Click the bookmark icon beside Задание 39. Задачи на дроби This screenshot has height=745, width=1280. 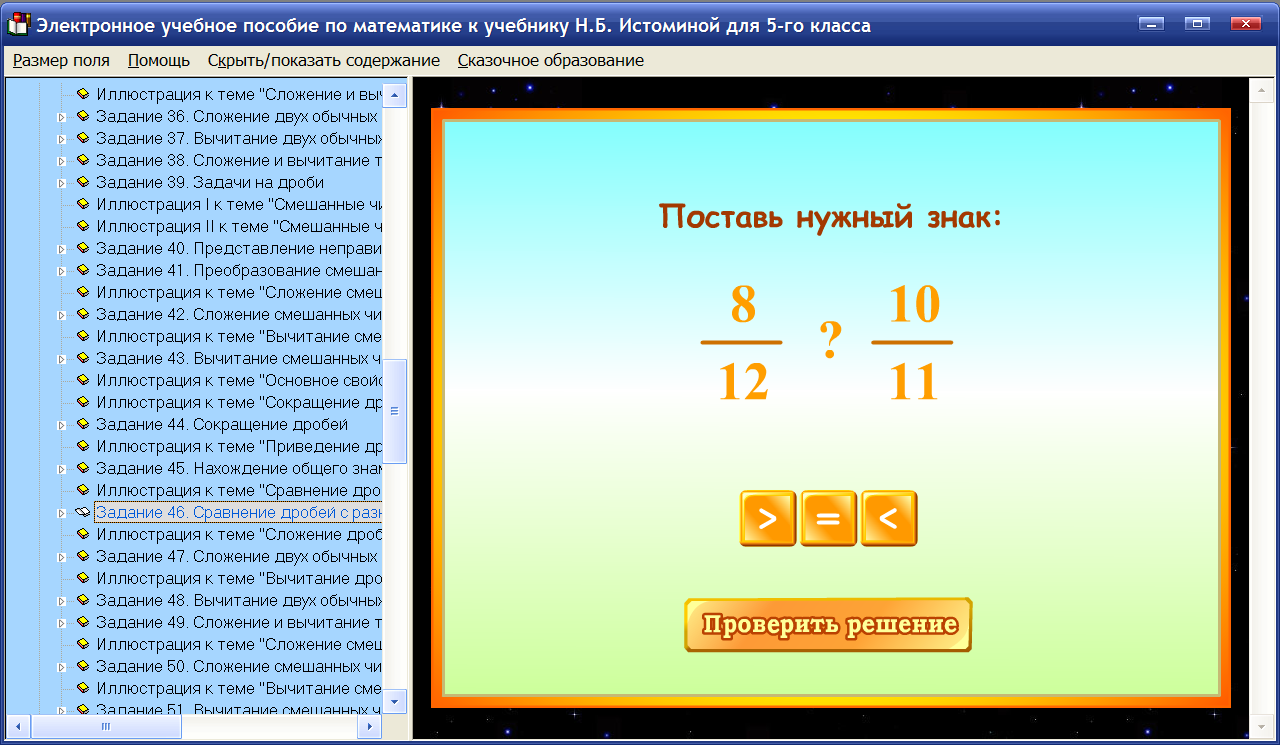(84, 181)
